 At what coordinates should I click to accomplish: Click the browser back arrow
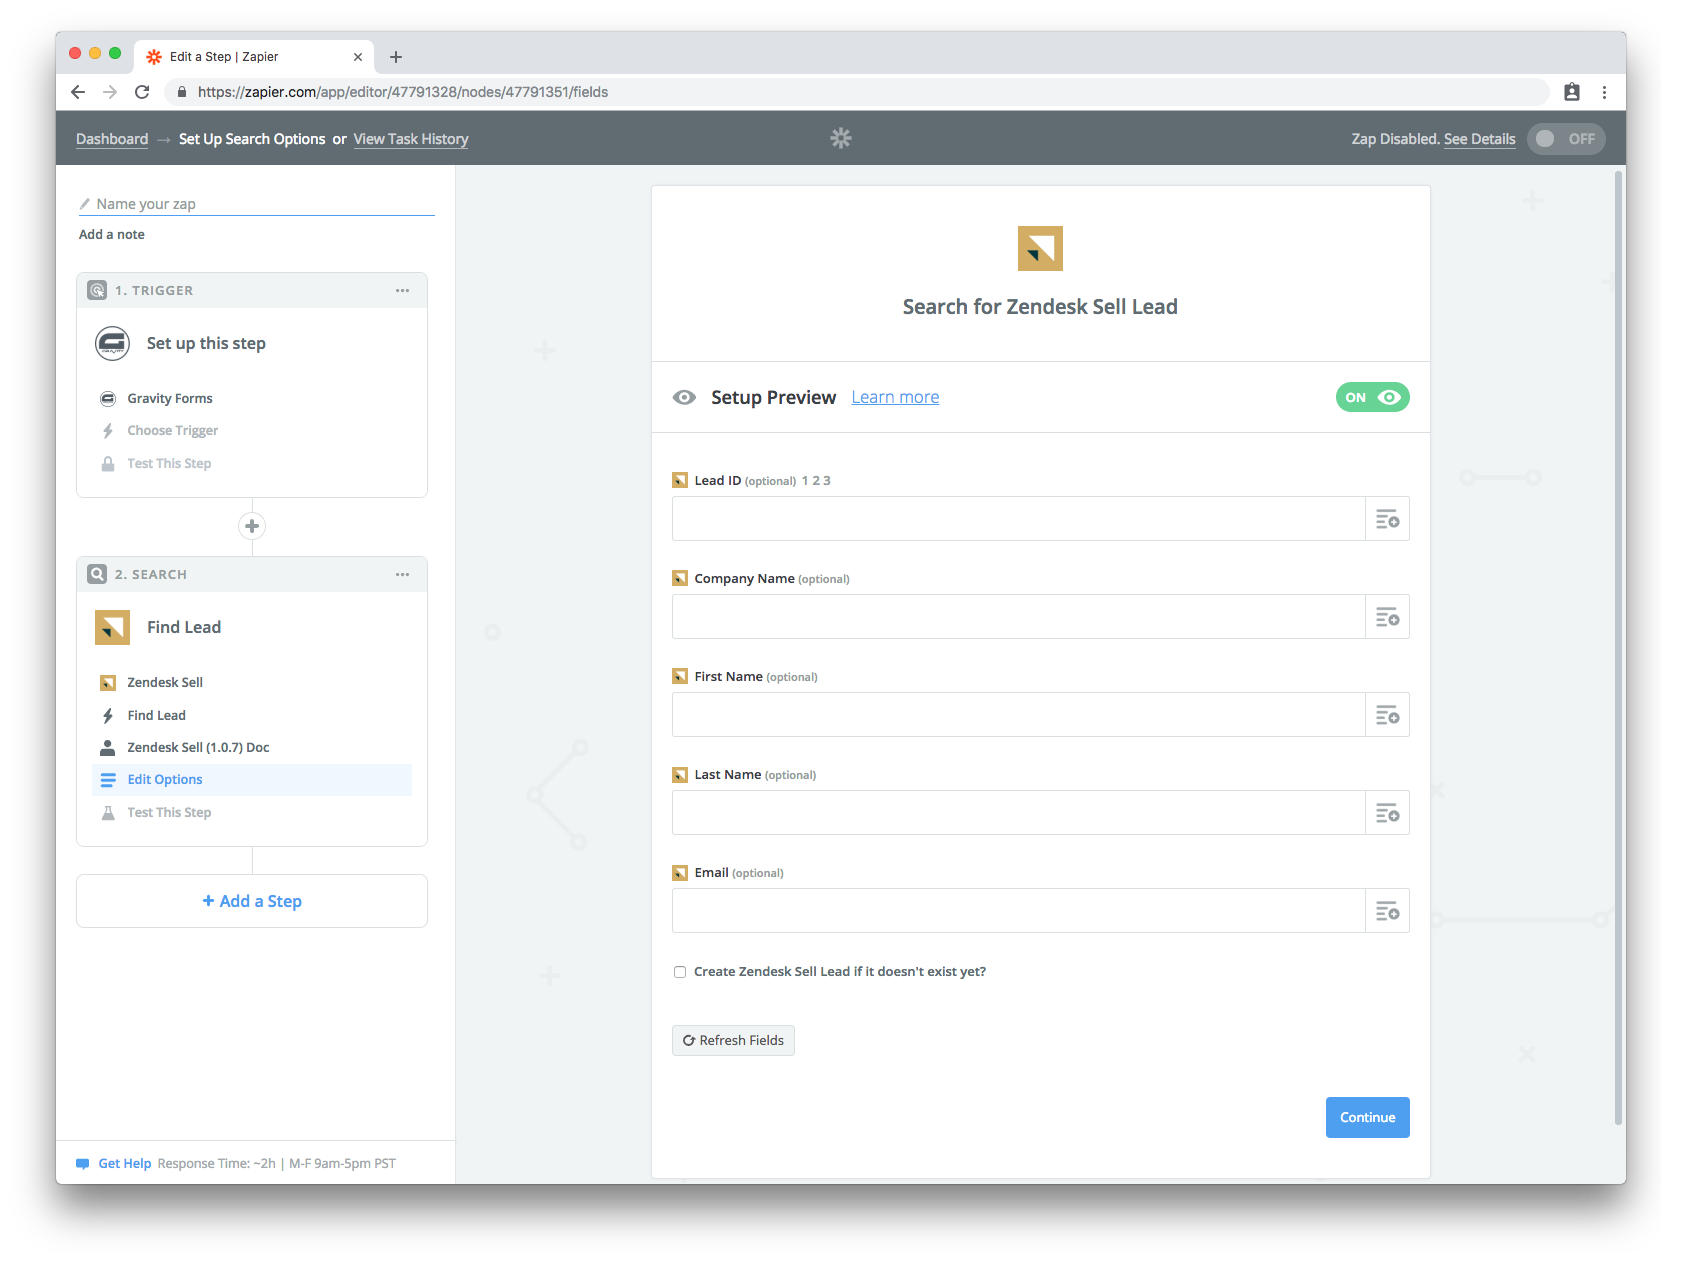point(78,92)
